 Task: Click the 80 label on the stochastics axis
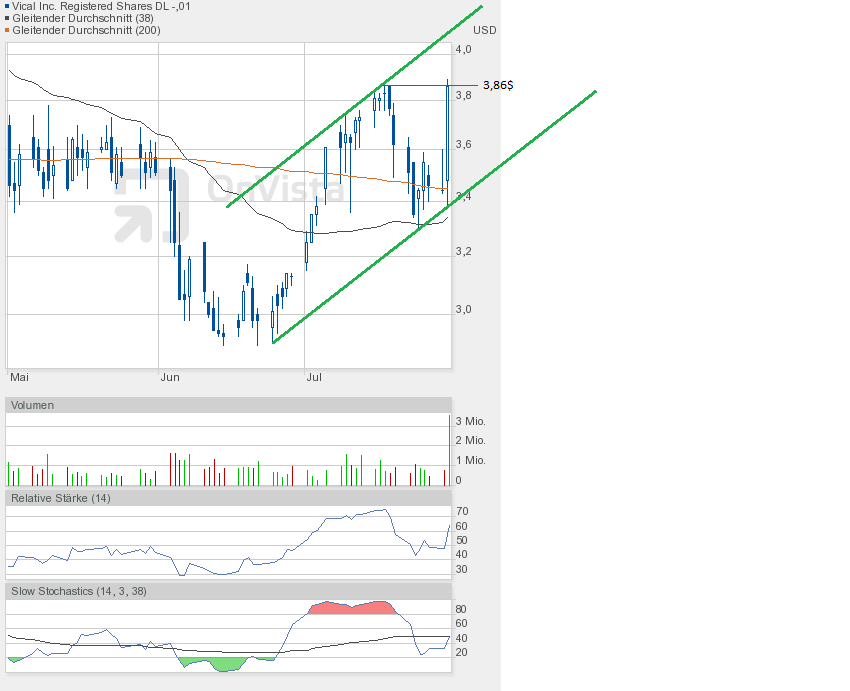tap(461, 609)
